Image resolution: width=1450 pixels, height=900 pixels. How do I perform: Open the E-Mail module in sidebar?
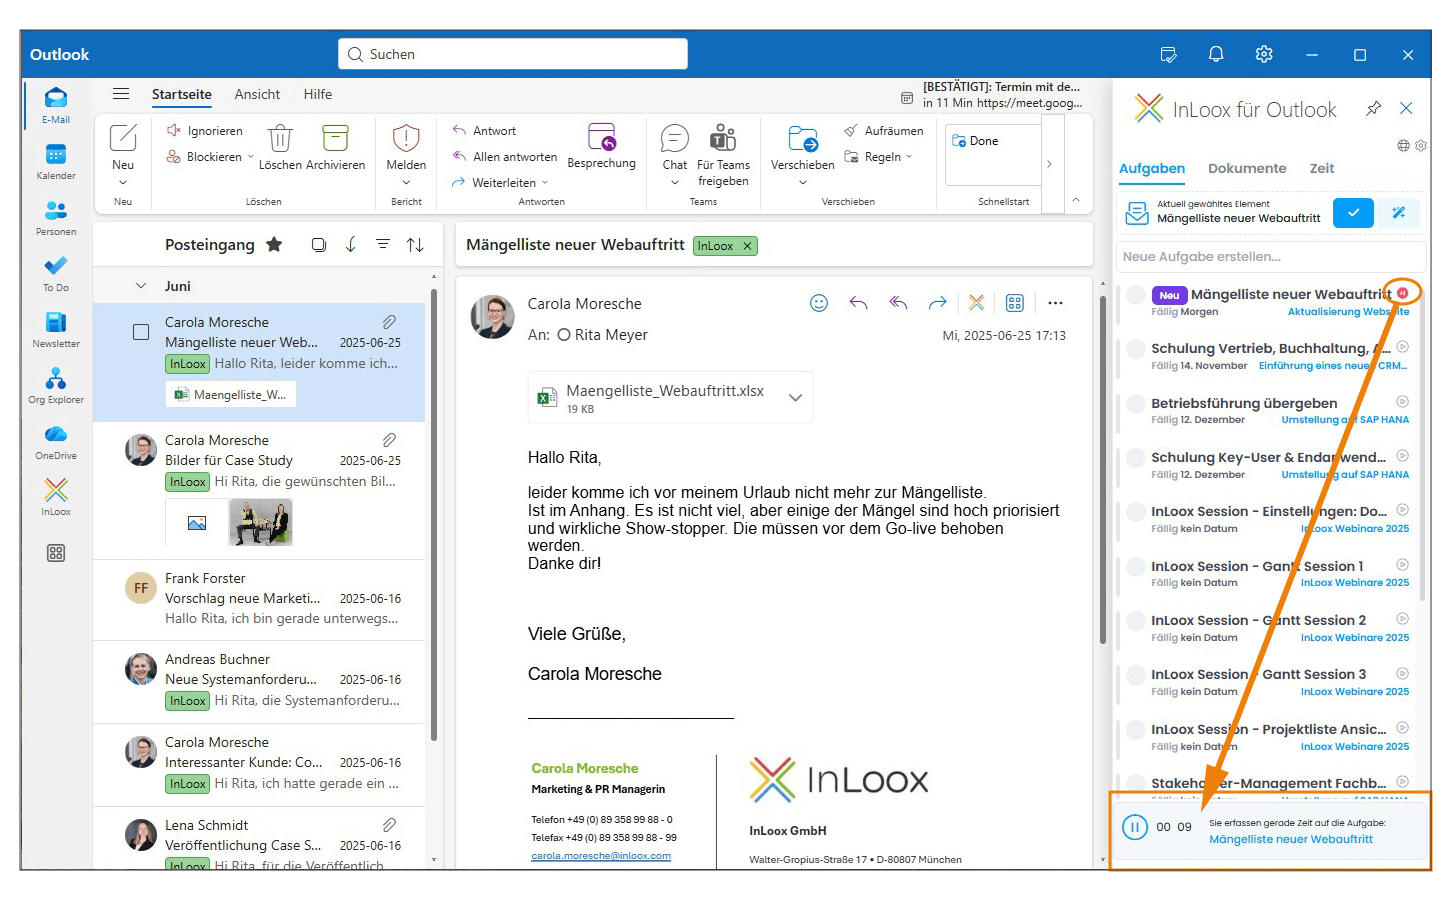(x=56, y=105)
